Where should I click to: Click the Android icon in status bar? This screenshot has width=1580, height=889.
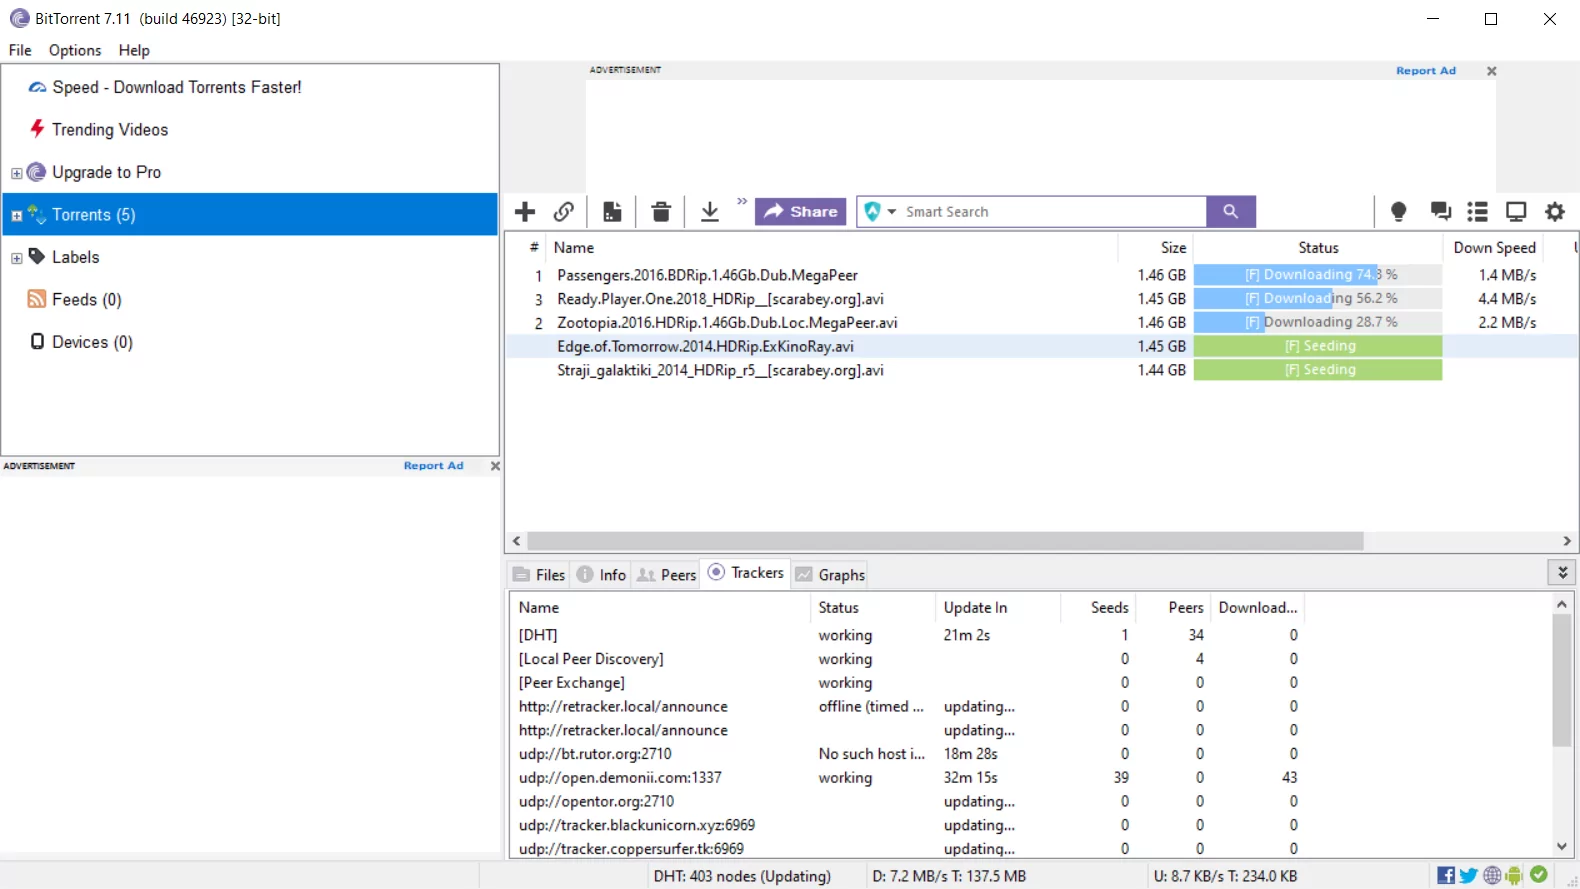(x=1514, y=876)
